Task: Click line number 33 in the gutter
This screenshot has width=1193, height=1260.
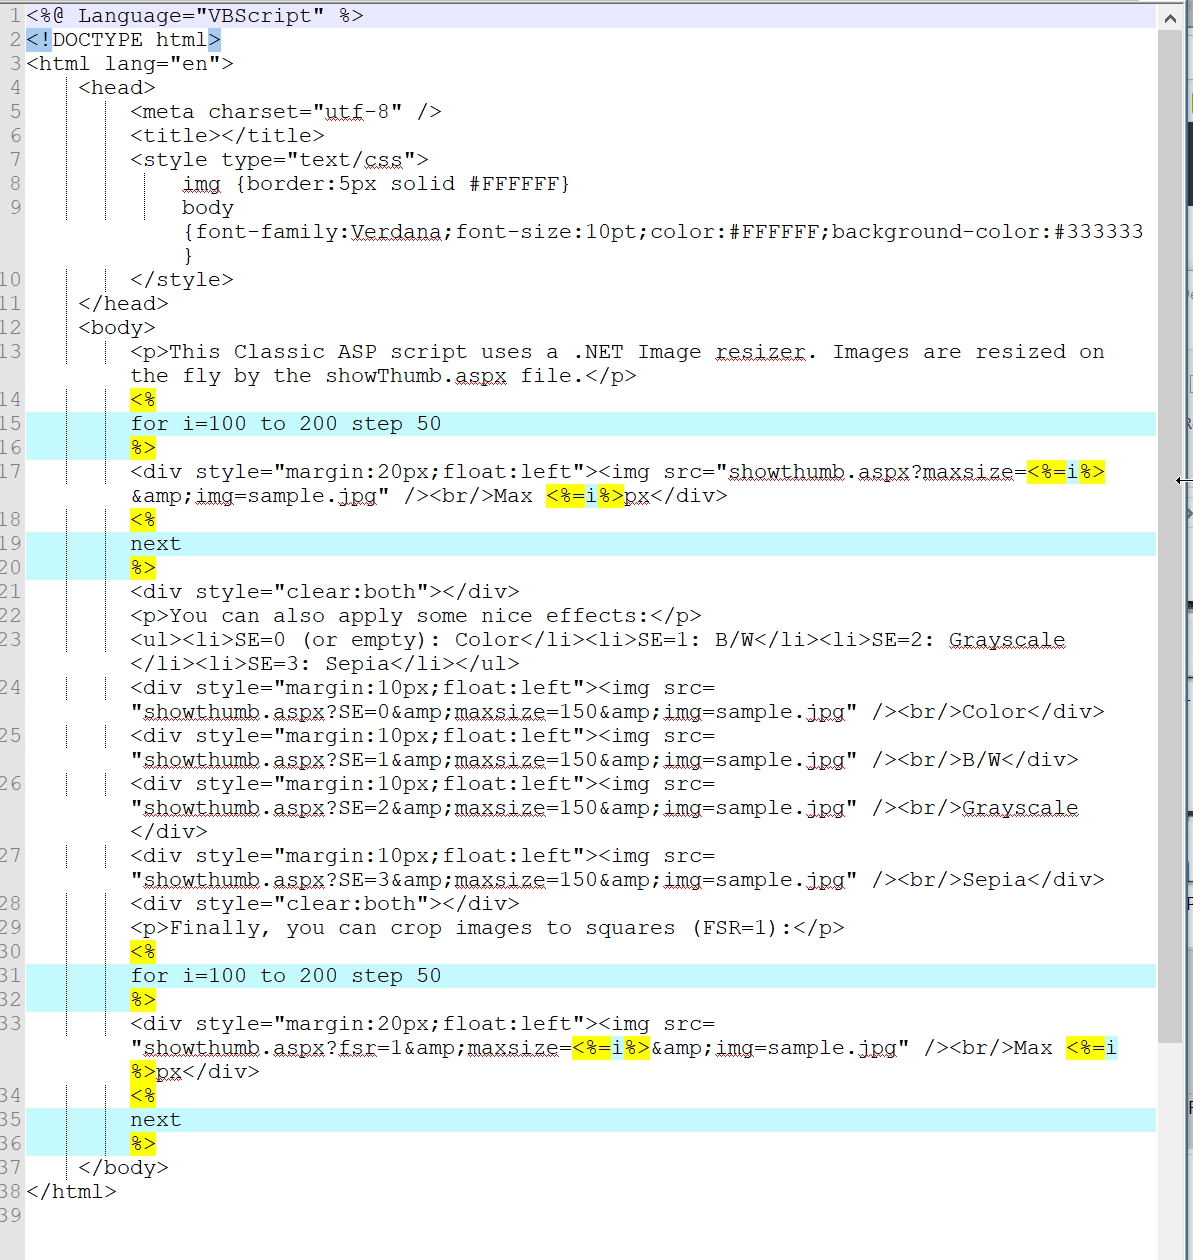Action: pyautogui.click(x=11, y=1024)
